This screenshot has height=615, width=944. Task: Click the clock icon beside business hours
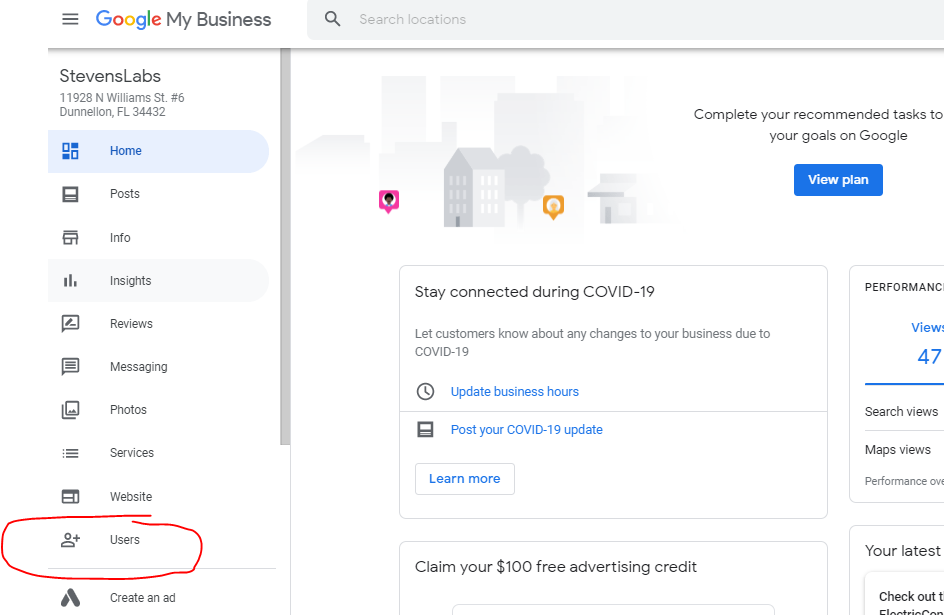[426, 392]
